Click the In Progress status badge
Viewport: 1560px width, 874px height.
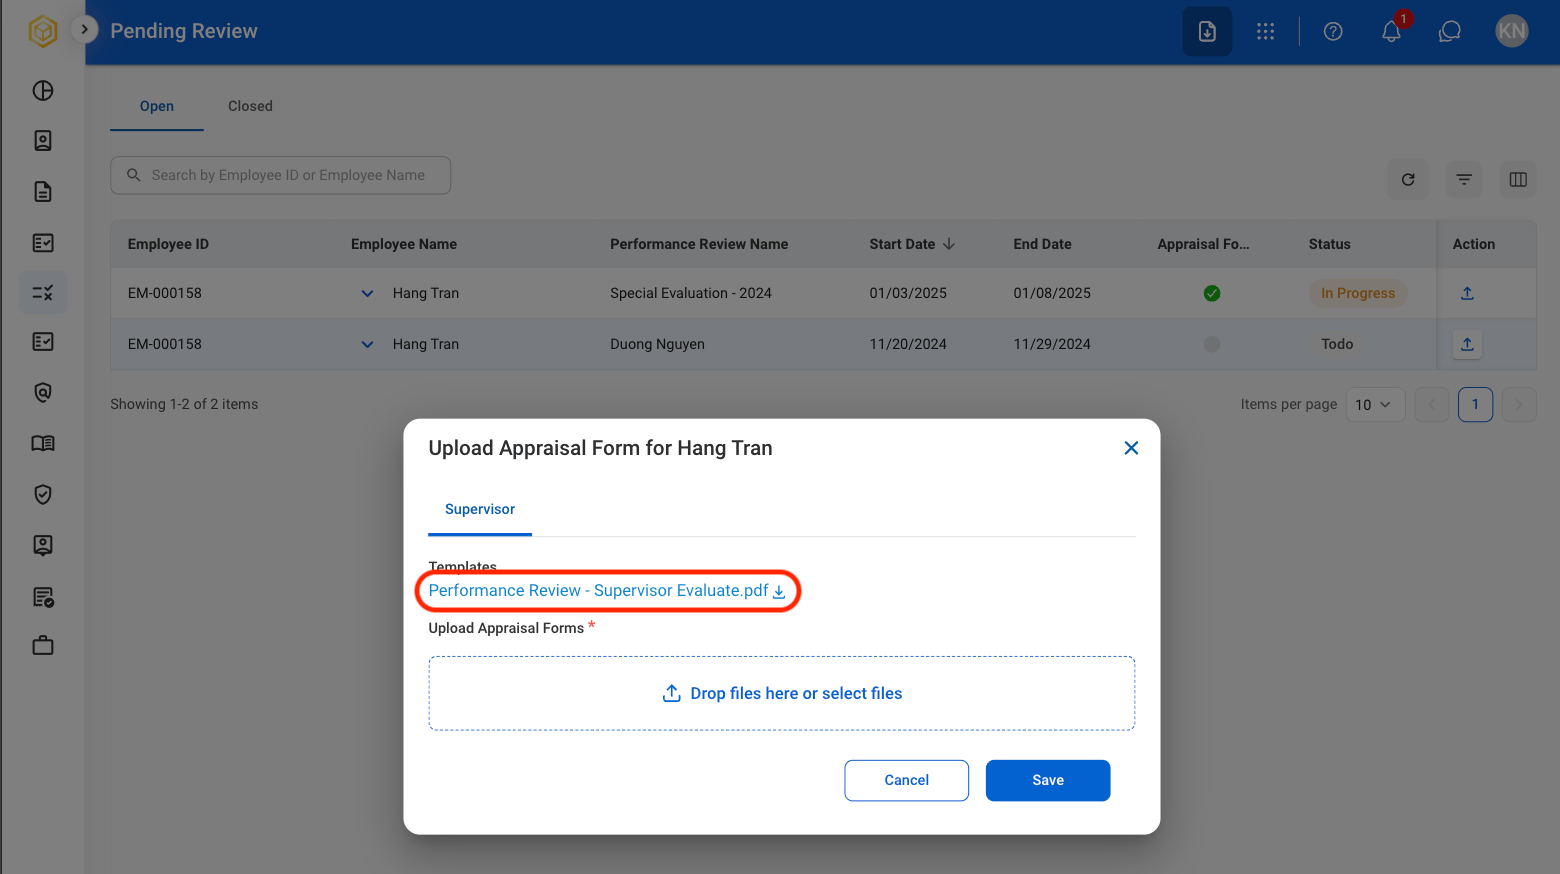tap(1358, 293)
